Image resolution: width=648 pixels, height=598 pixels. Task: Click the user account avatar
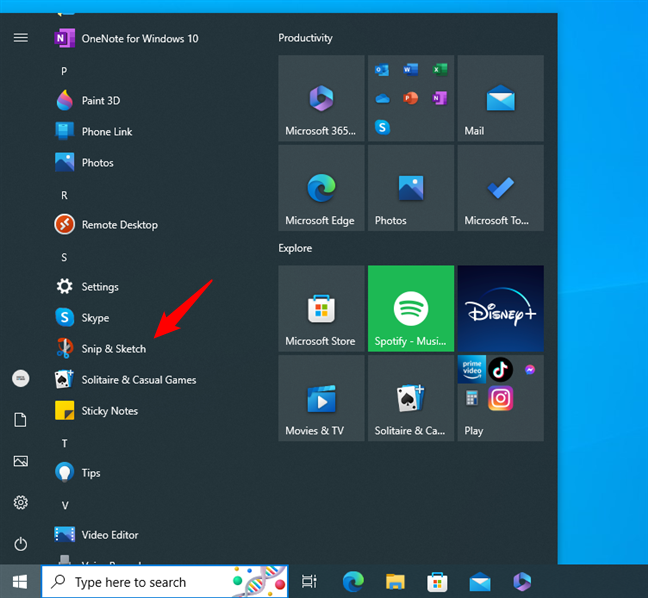(21, 378)
